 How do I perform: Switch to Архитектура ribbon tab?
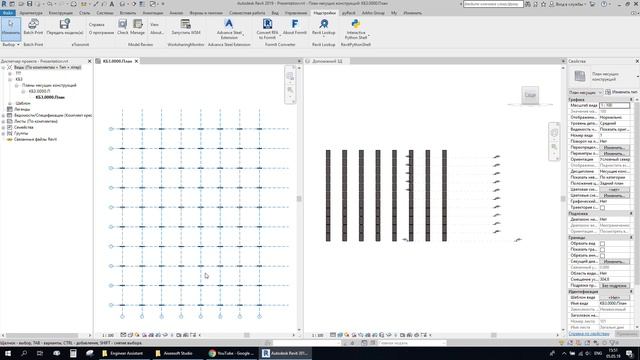click(31, 13)
